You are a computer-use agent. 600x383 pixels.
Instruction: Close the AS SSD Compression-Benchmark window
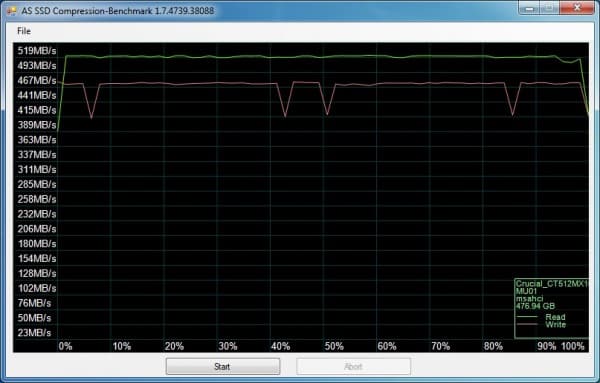(x=577, y=8)
